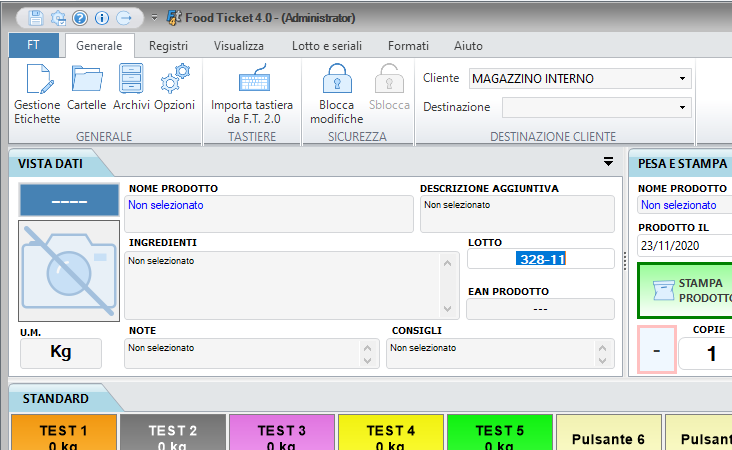Viewport: 732px width, 450px height.
Task: Open the FT application menu tab
Action: [34, 45]
